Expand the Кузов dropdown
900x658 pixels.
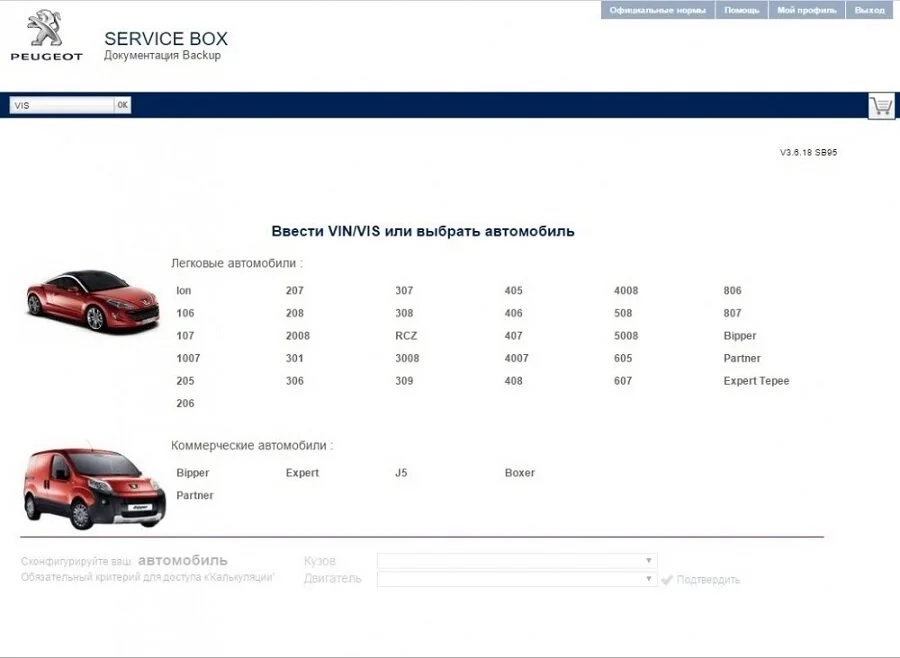(517, 560)
